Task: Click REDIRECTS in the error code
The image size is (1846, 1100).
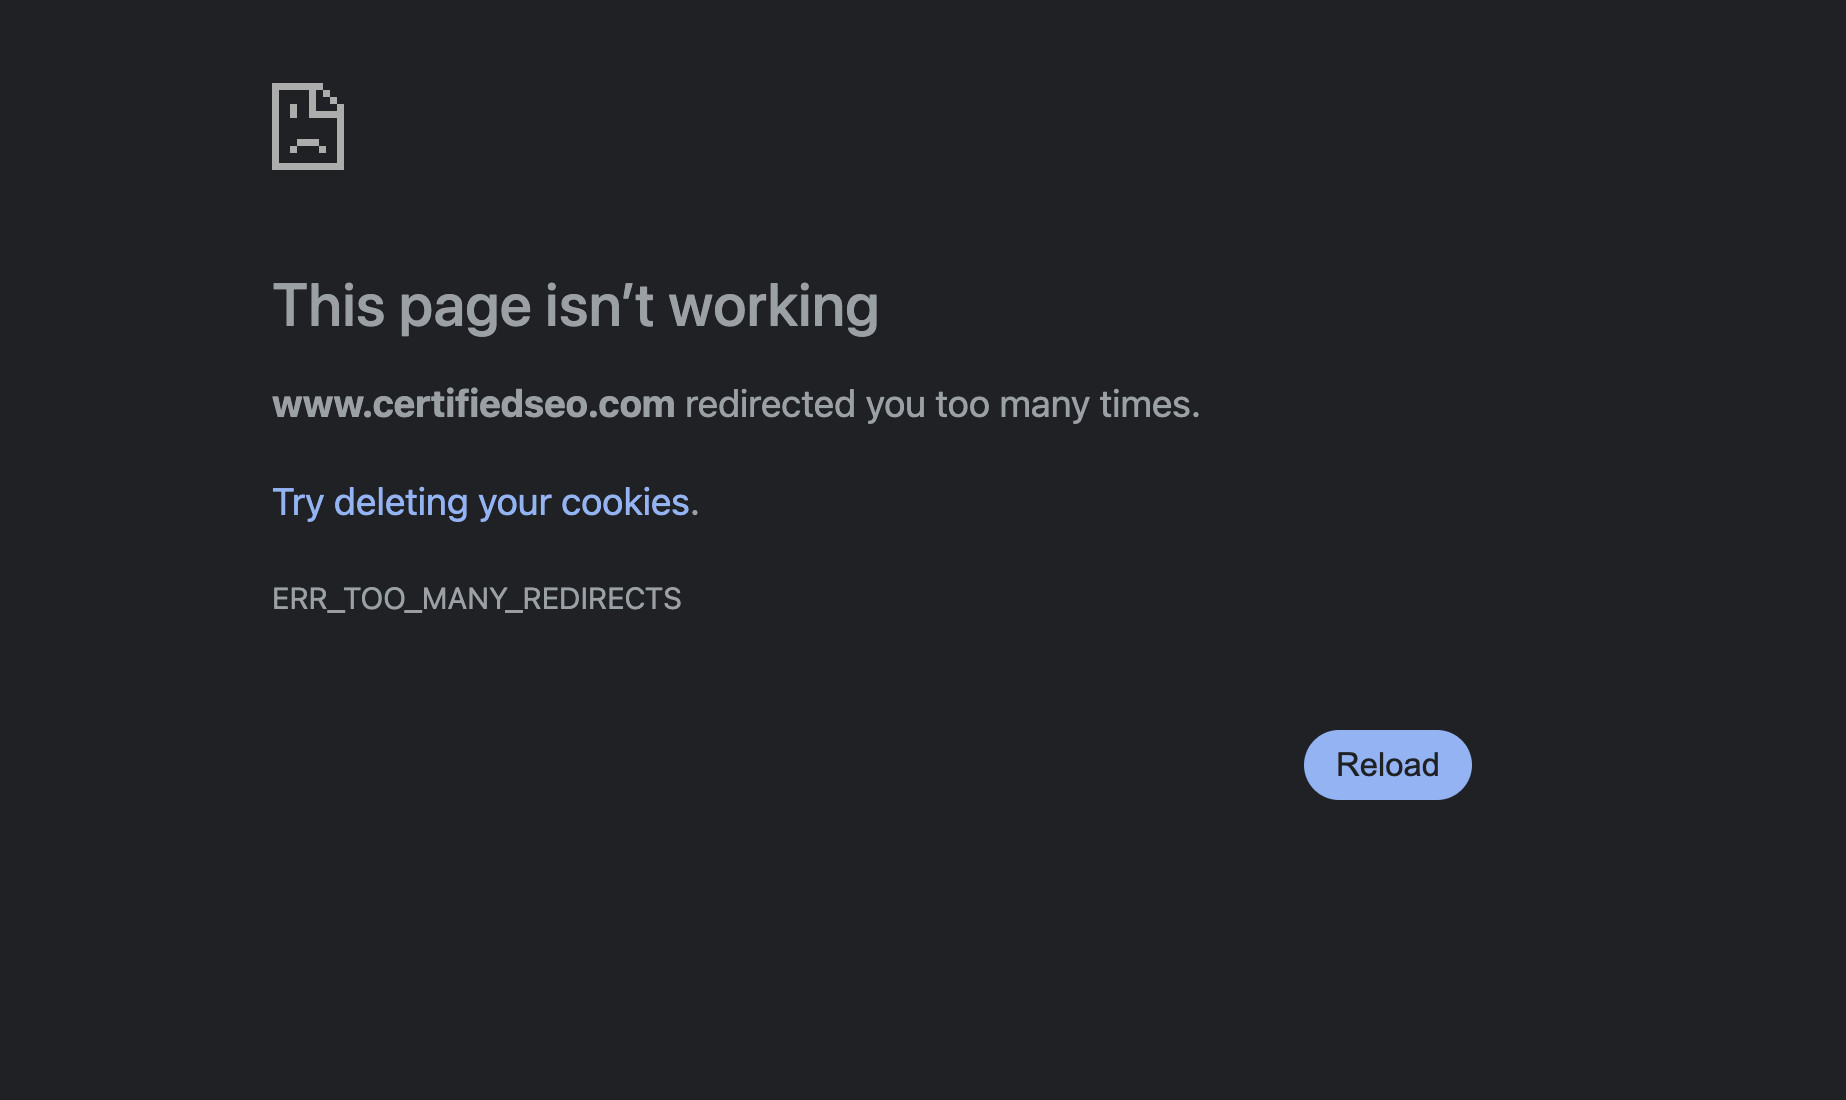Action: tap(602, 599)
